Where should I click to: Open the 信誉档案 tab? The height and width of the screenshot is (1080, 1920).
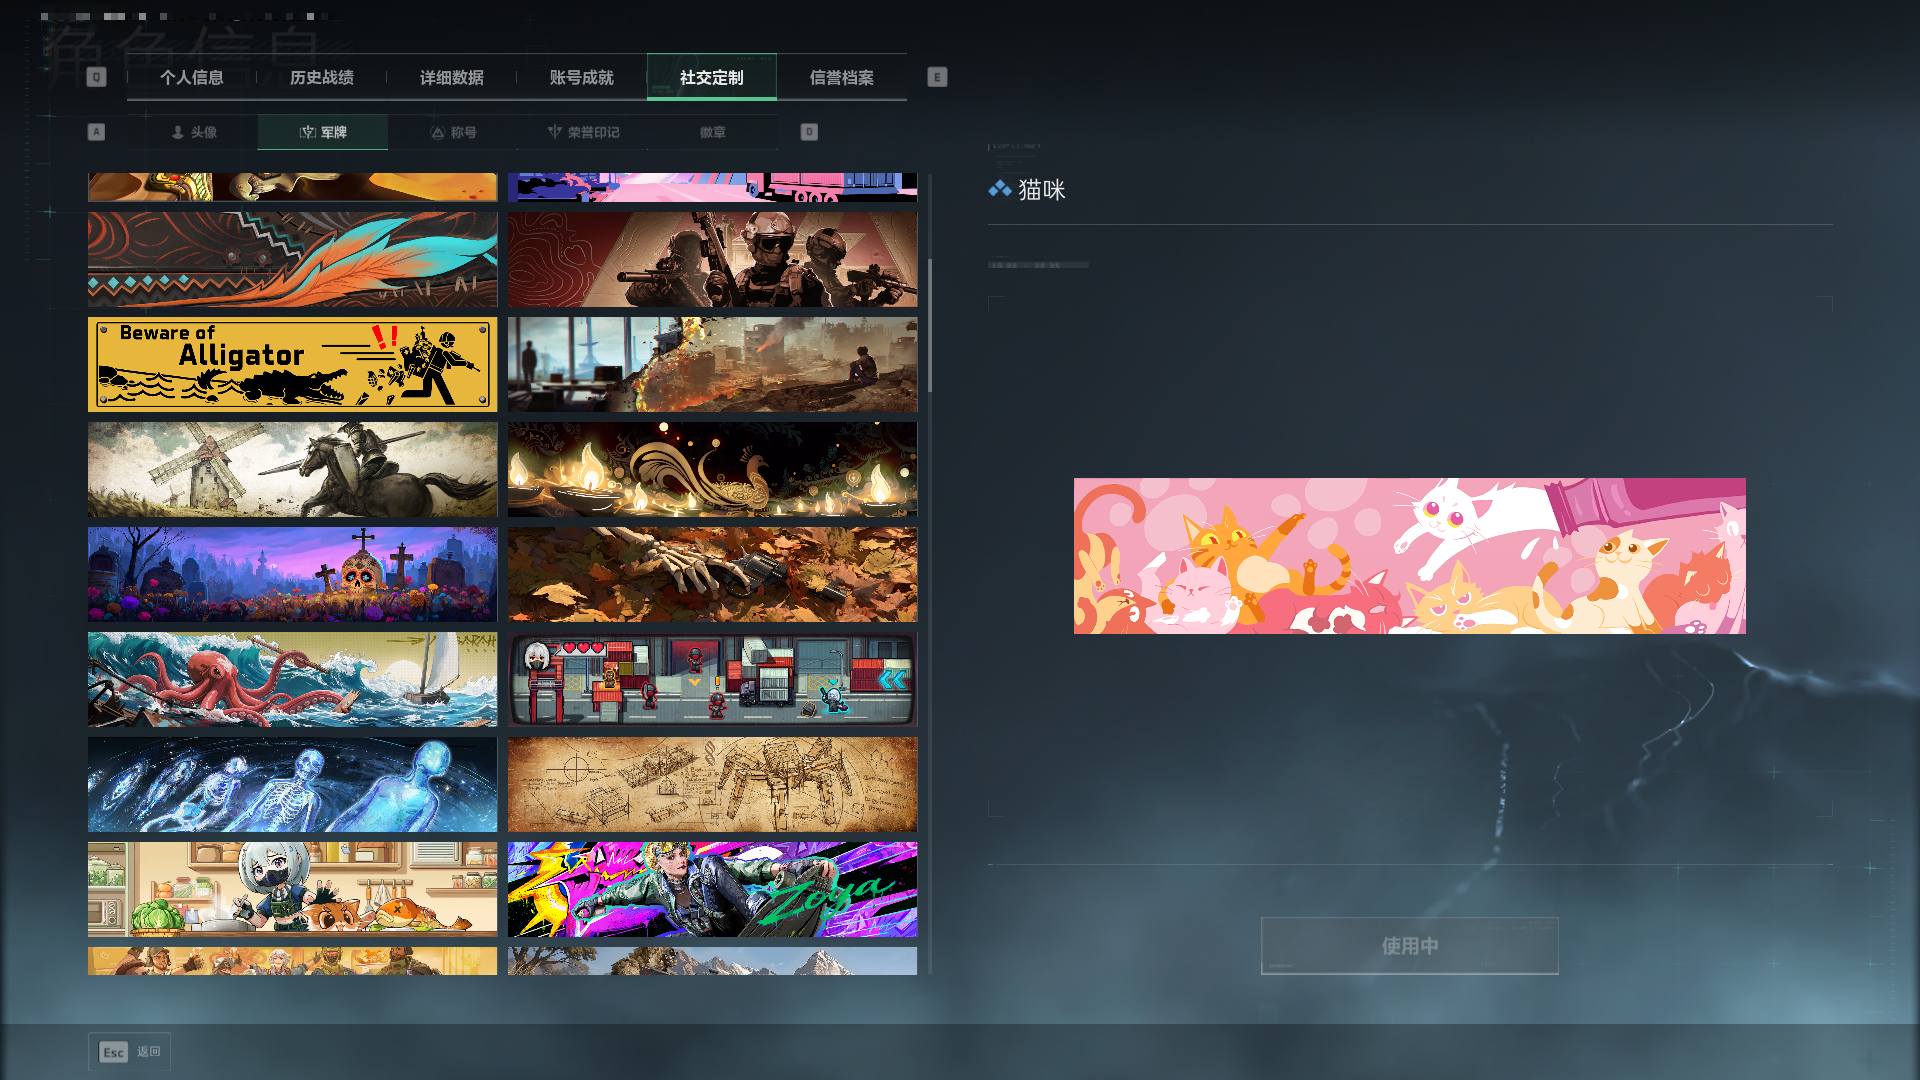point(841,77)
